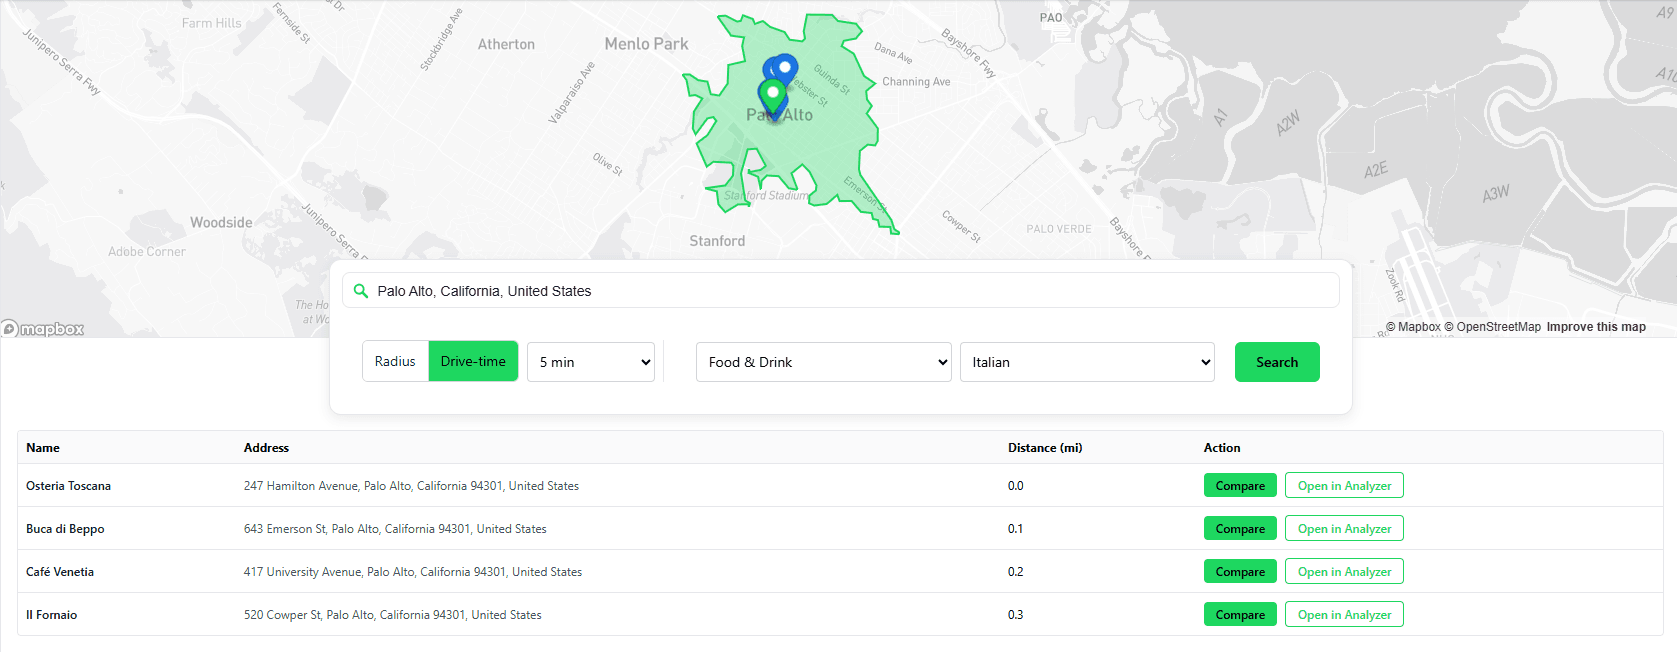
Task: Switch to Radius mode
Action: 395,362
